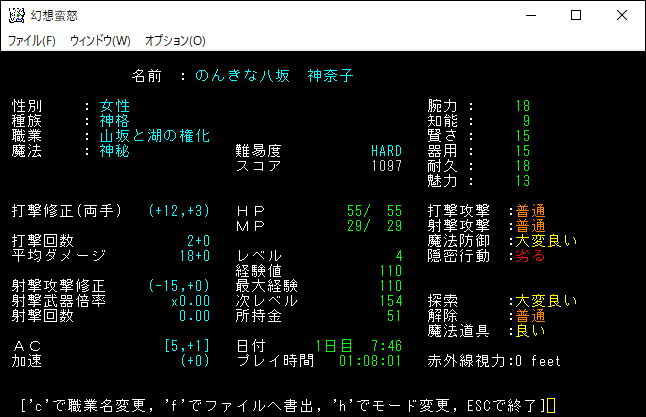Click the yellow cursor at the prompt's end
The width and height of the screenshot is (646, 417).
pyautogui.click(x=550, y=405)
